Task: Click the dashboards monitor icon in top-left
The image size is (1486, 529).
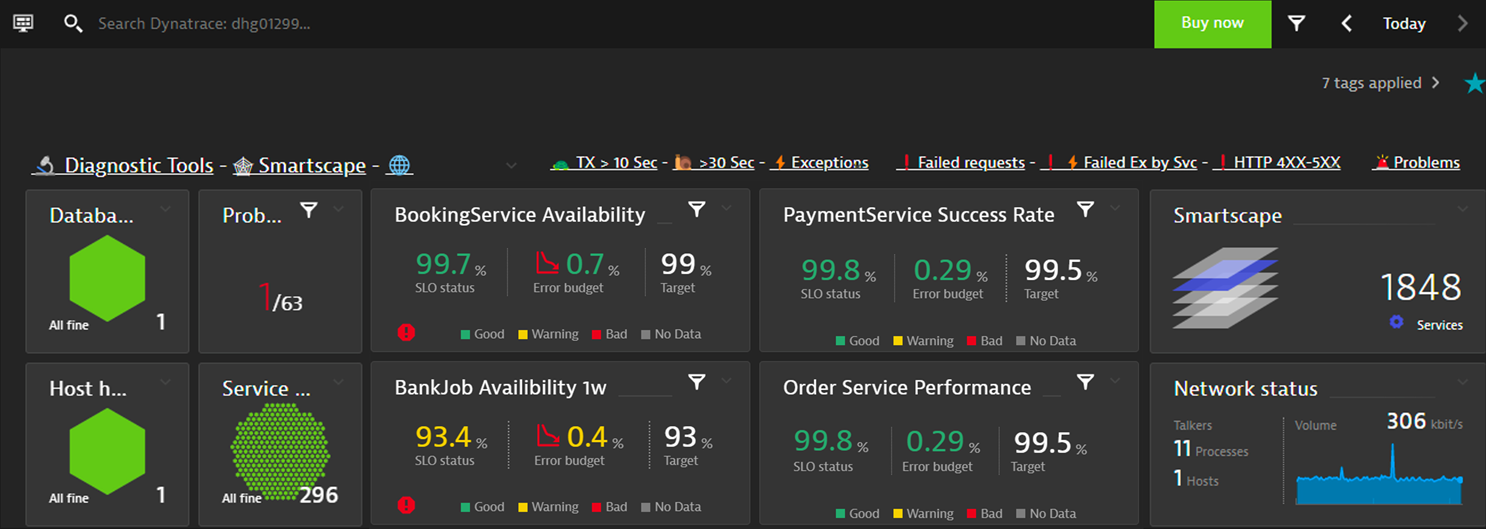Action: 23,23
